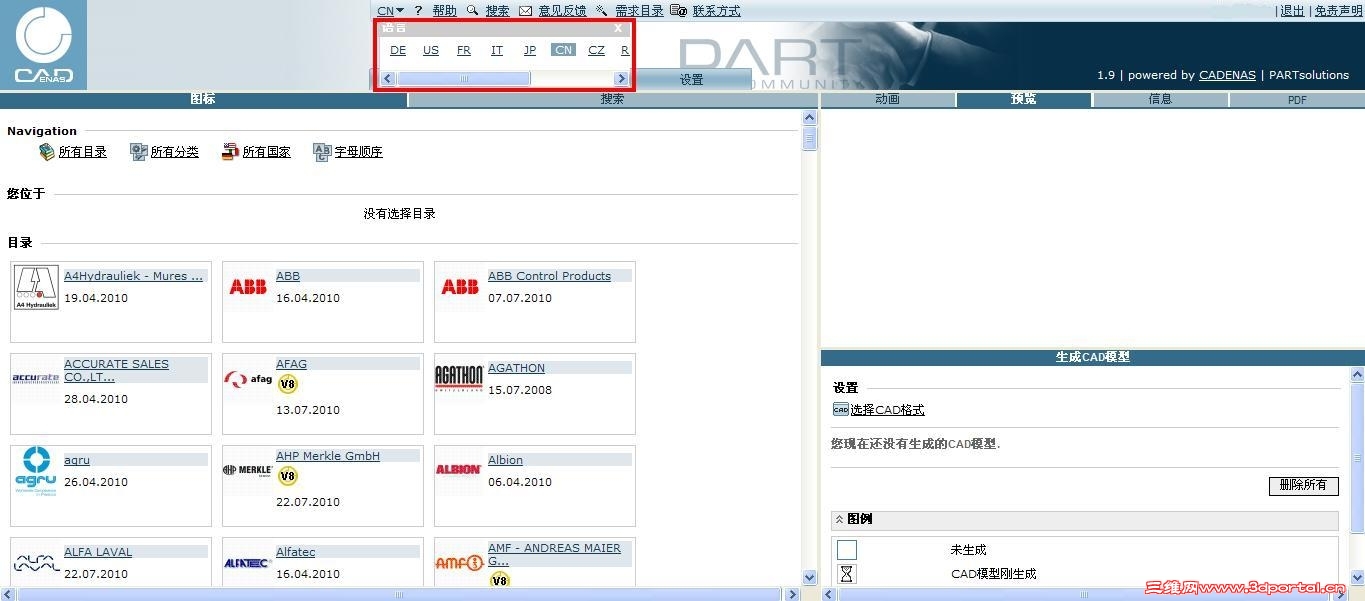Click the A4 Hydrauliek logo thumbnail
Screen dimensions: 1365x601
[36, 288]
